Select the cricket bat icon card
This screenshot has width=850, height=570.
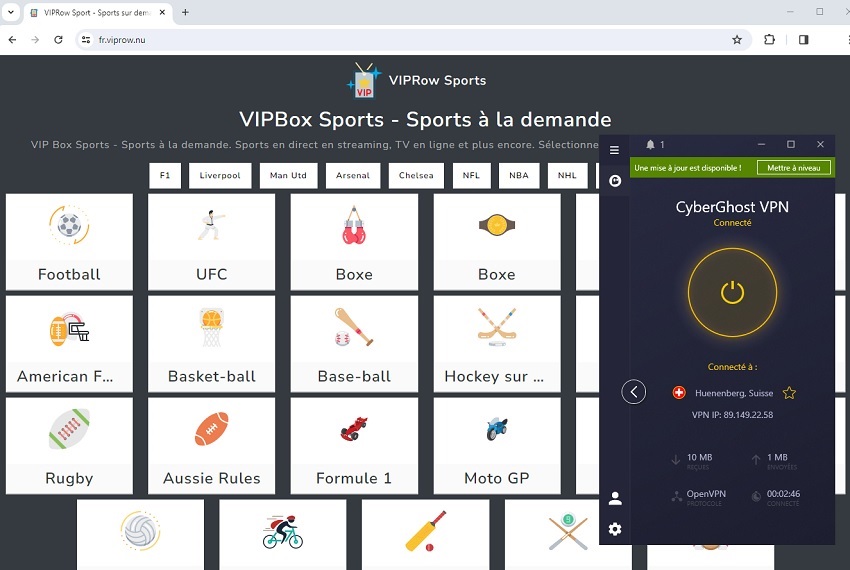426,535
